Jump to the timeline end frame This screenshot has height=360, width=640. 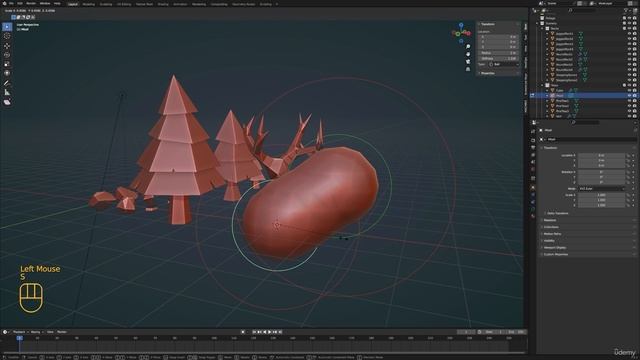(x=280, y=332)
